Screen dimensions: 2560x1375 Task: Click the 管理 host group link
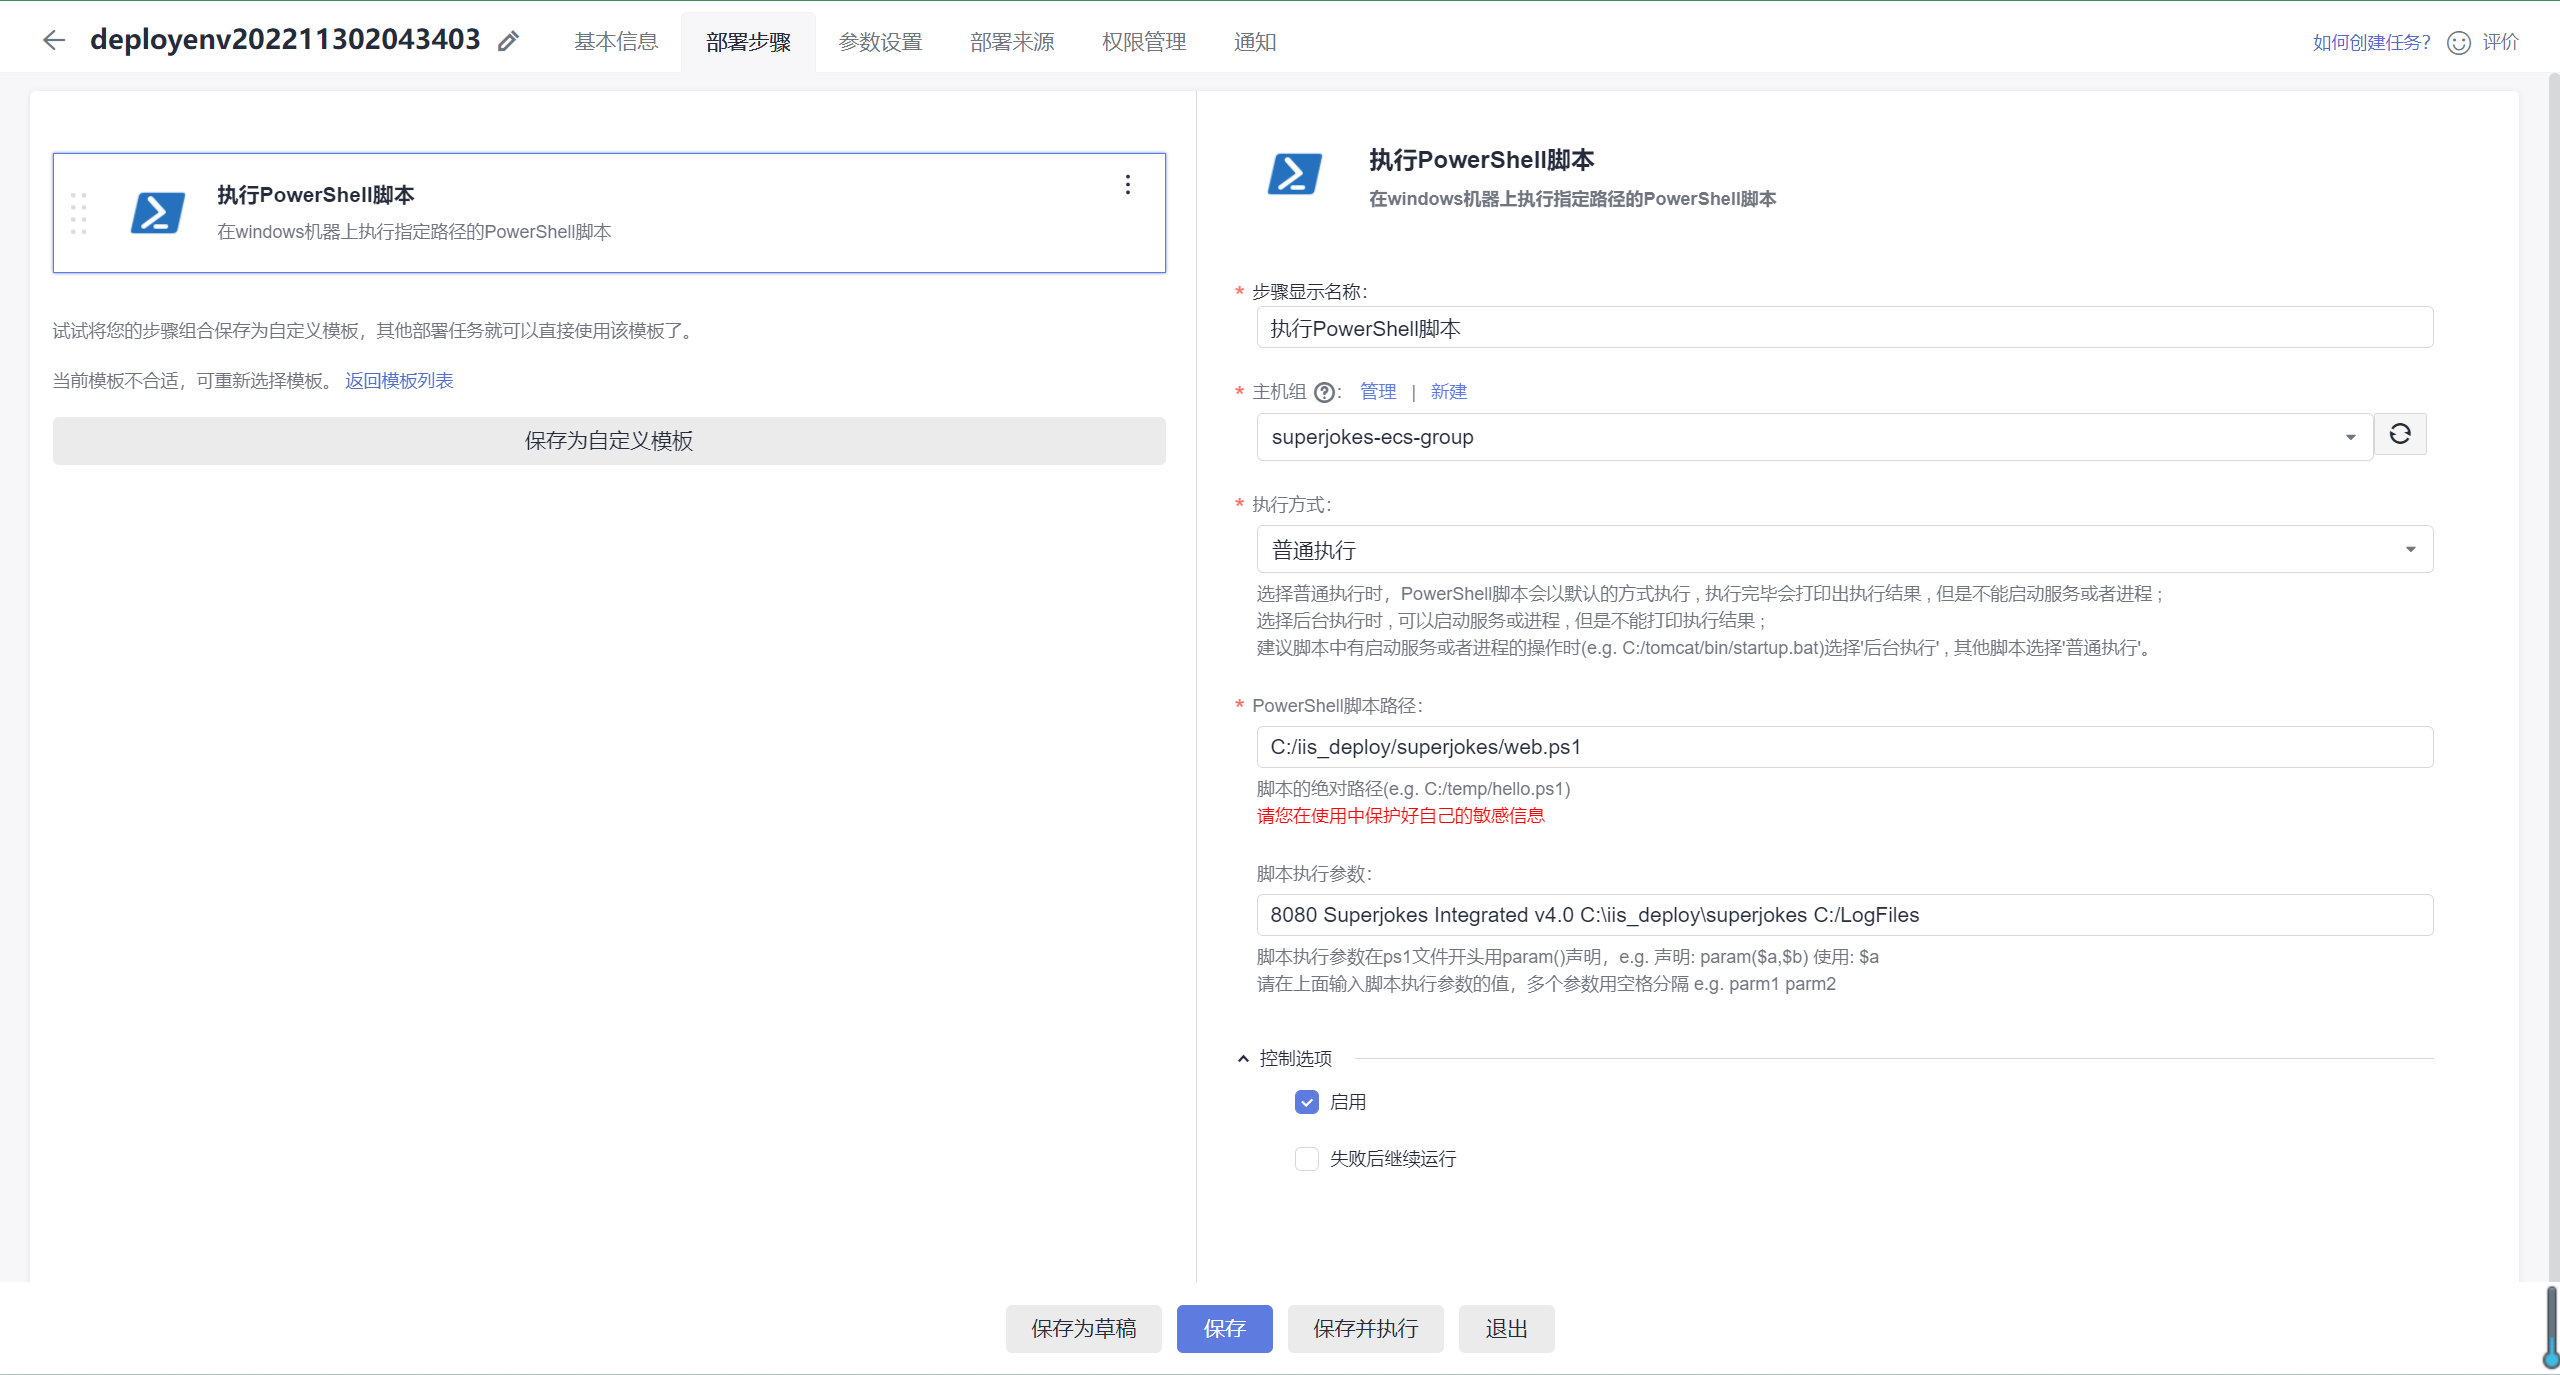click(x=1378, y=392)
